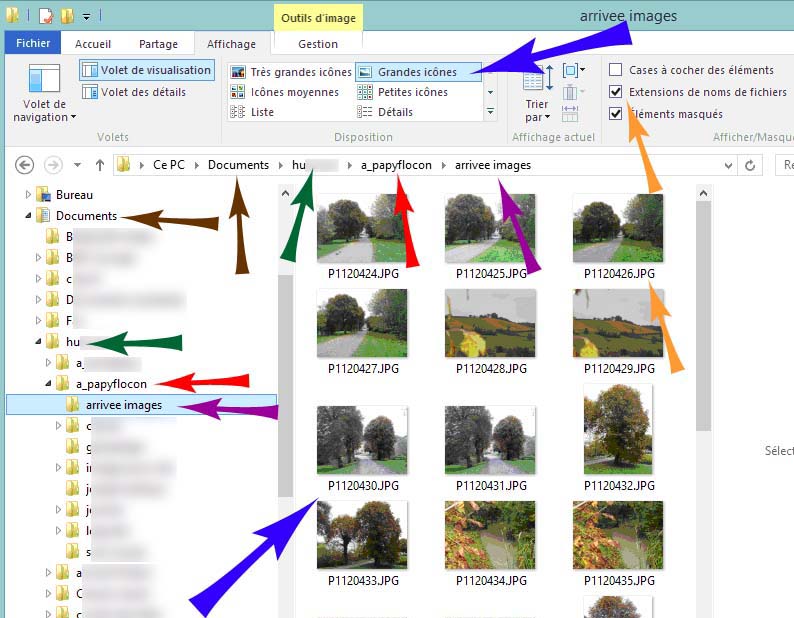Select thumbnail P1120430.JPG
Screen dimensions: 794x618
(363, 440)
